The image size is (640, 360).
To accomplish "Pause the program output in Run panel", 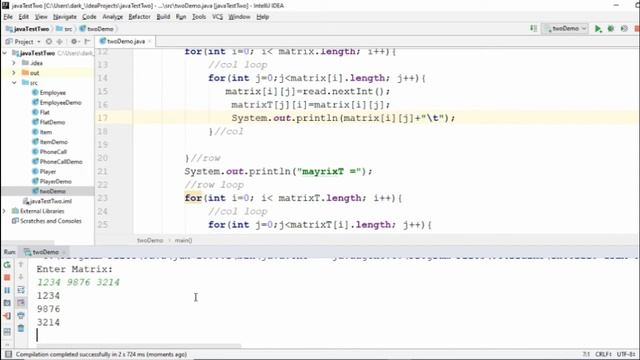I will 7,290.
